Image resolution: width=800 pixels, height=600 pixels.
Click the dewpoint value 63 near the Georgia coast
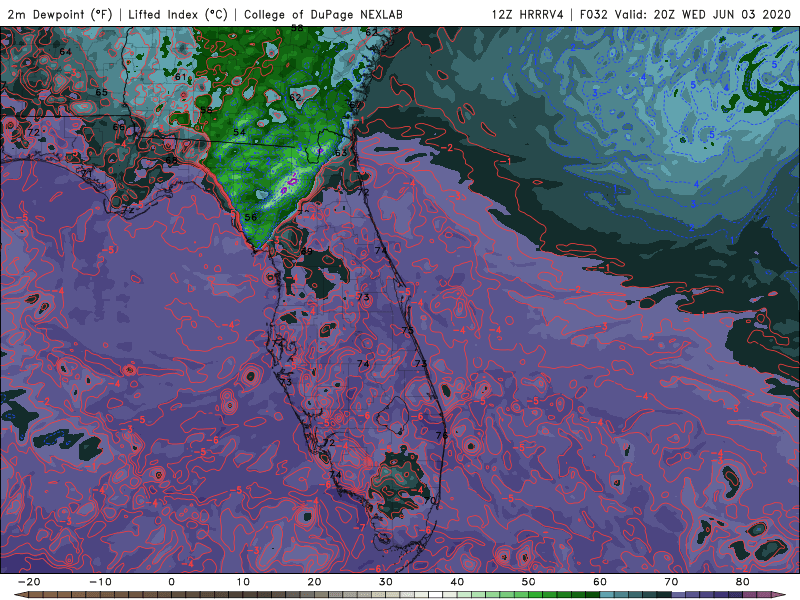(x=341, y=153)
